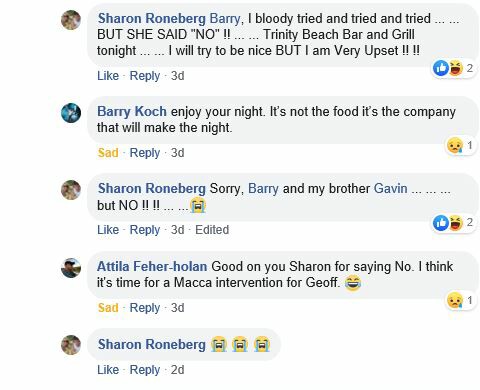The image size is (480, 390).
Task: Open like and haha reactions on 'Sorry, Barry' comment
Action: tap(453, 222)
